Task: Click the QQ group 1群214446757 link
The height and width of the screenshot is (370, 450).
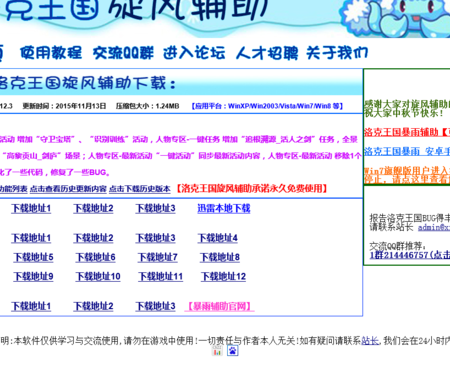Action: pos(410,255)
